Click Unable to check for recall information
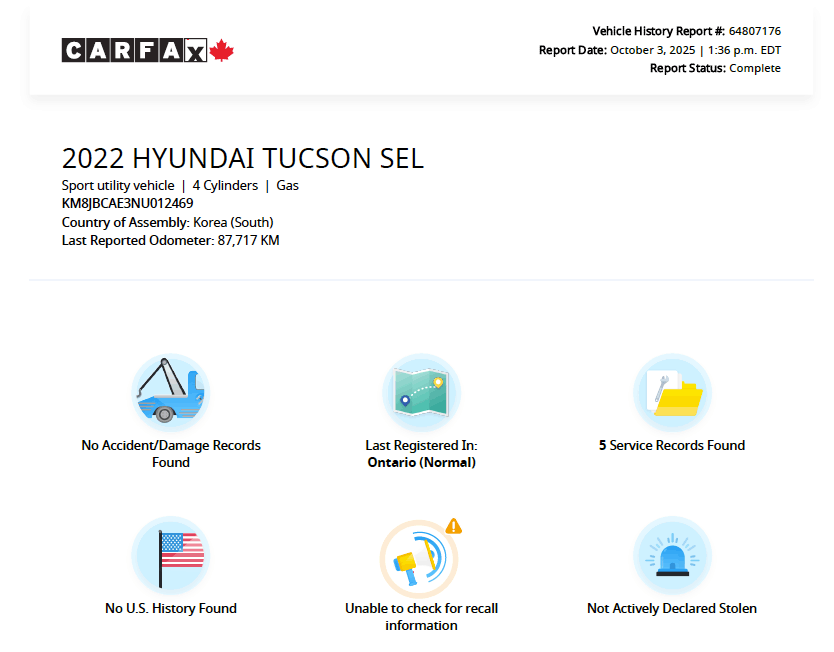Screen dimensions: 834x652 coord(421,616)
